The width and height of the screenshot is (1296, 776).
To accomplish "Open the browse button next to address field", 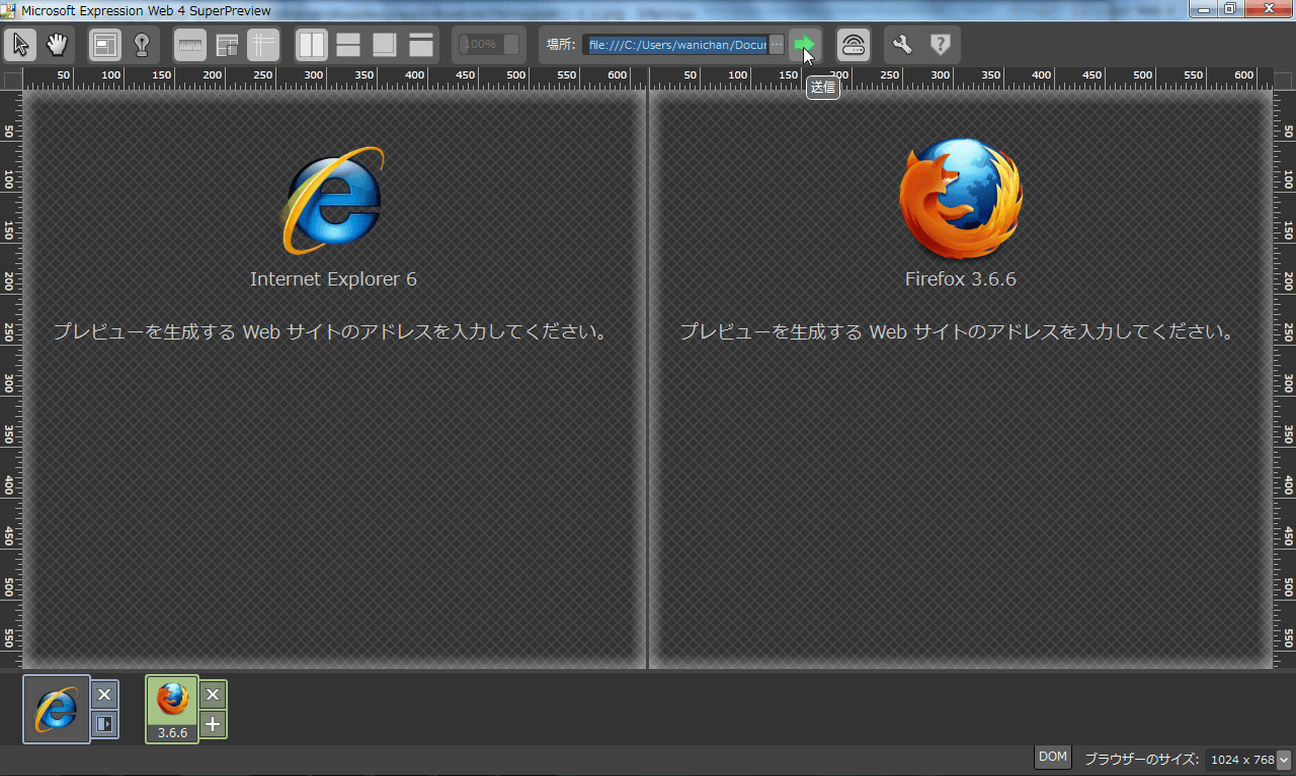I will click(x=777, y=45).
